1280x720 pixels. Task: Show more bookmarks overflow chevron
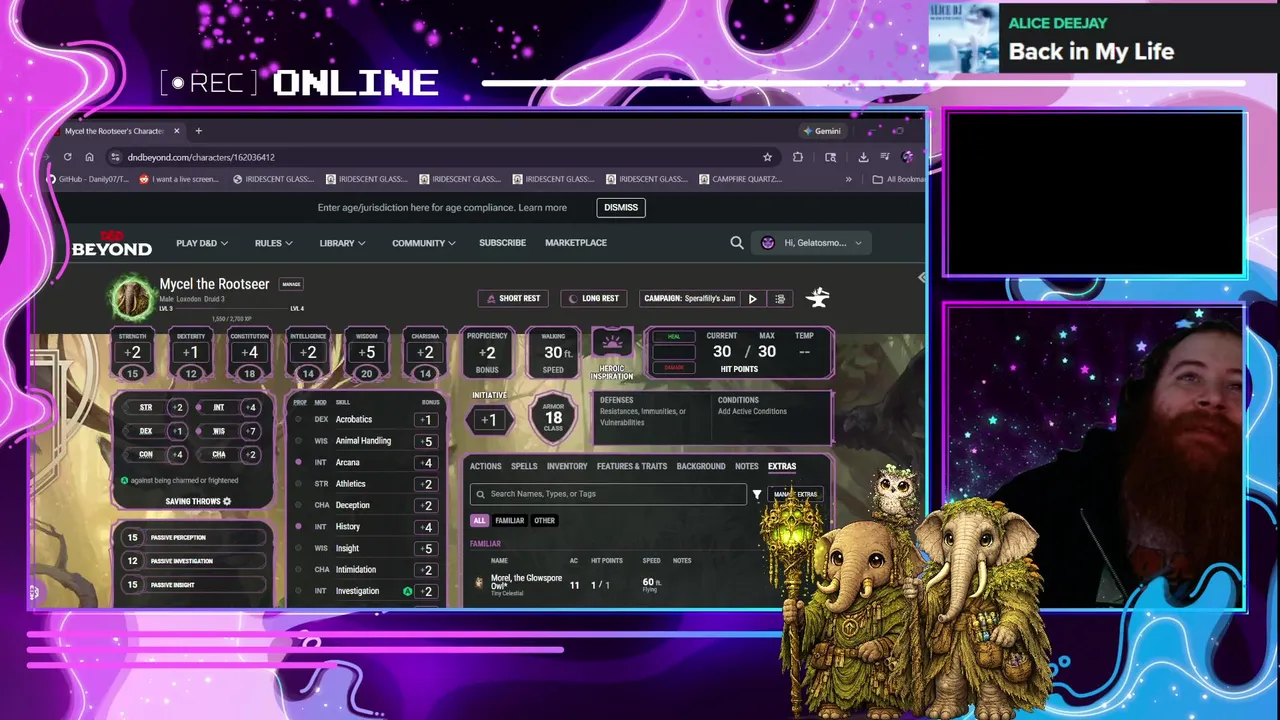849,179
